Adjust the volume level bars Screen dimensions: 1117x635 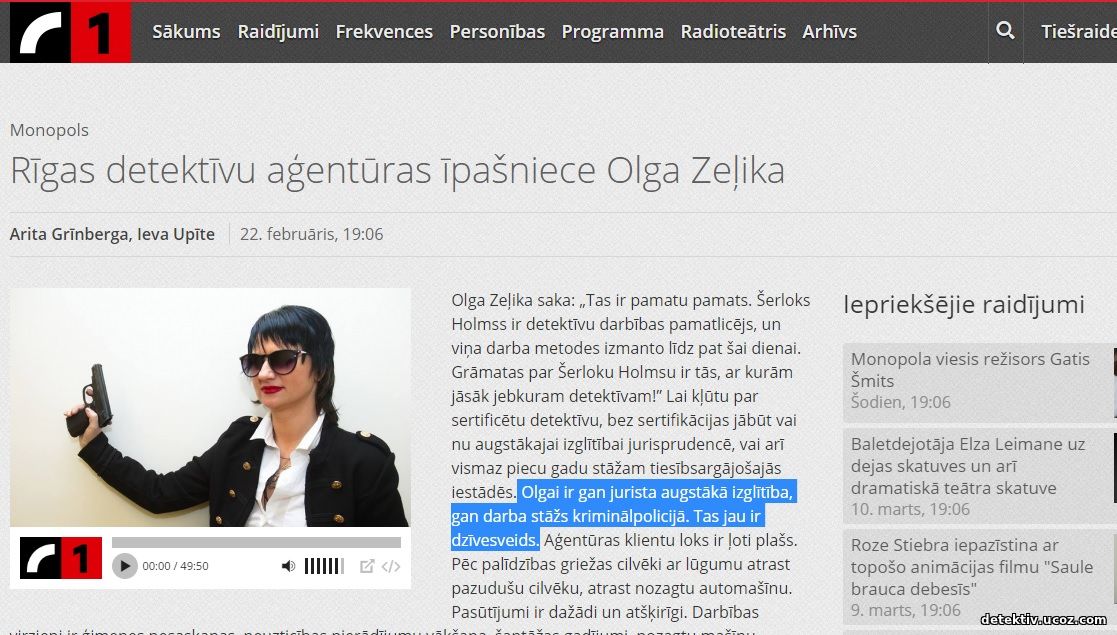click(x=324, y=566)
